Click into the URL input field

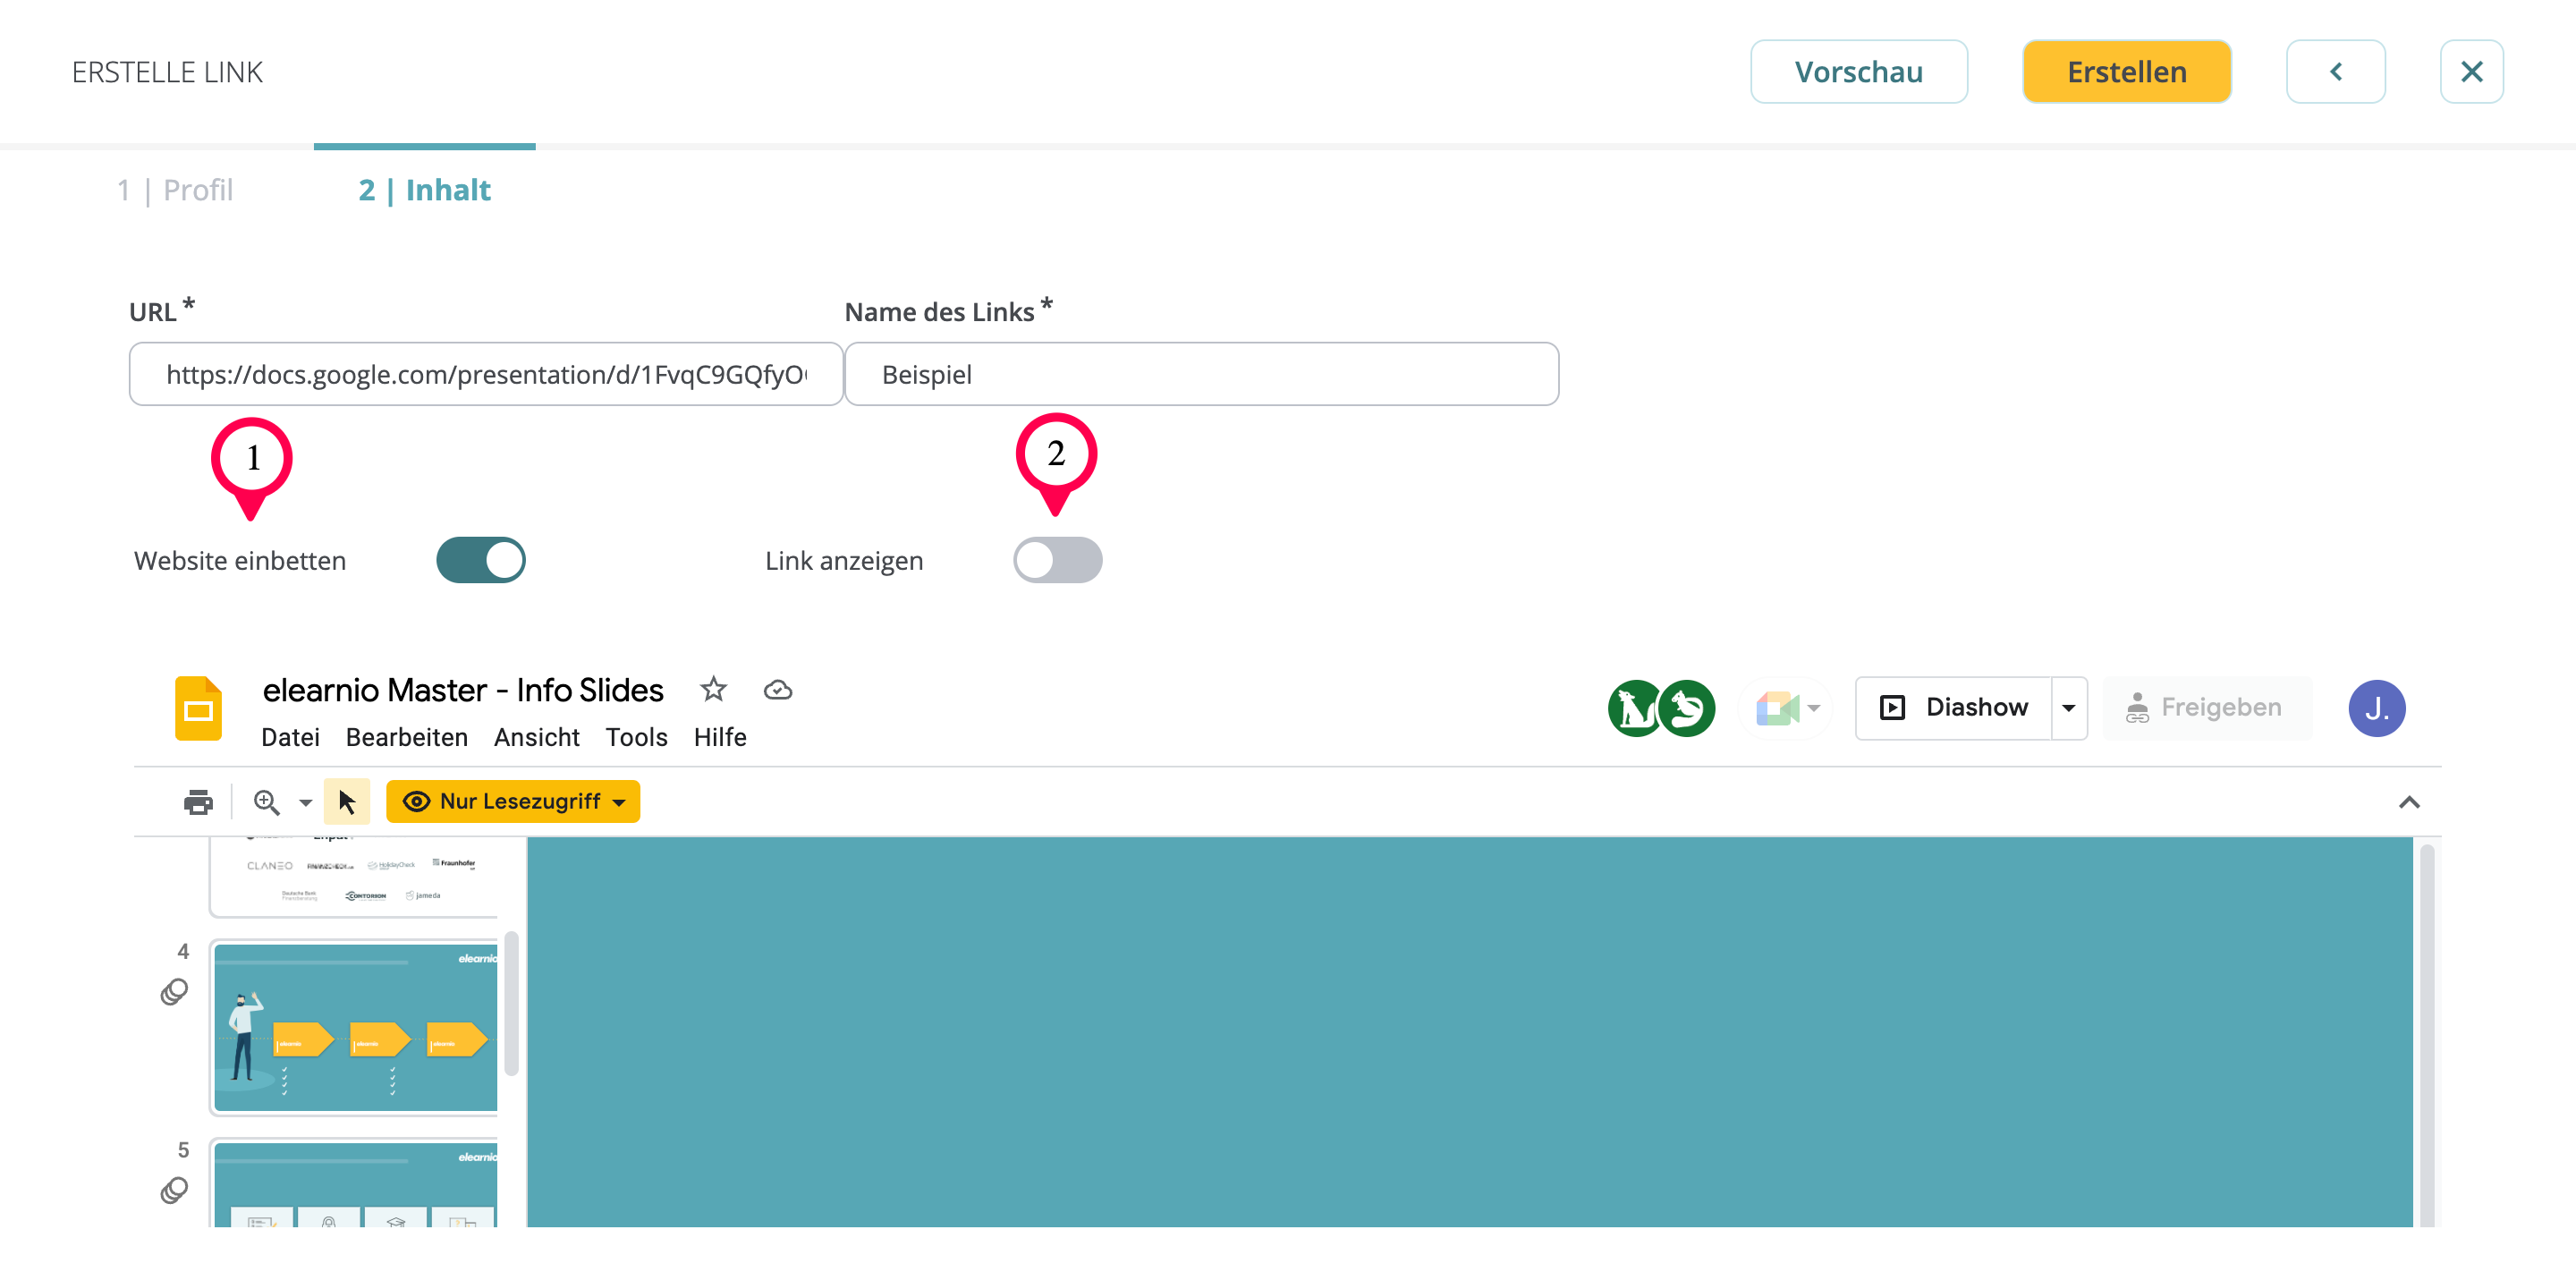486,374
